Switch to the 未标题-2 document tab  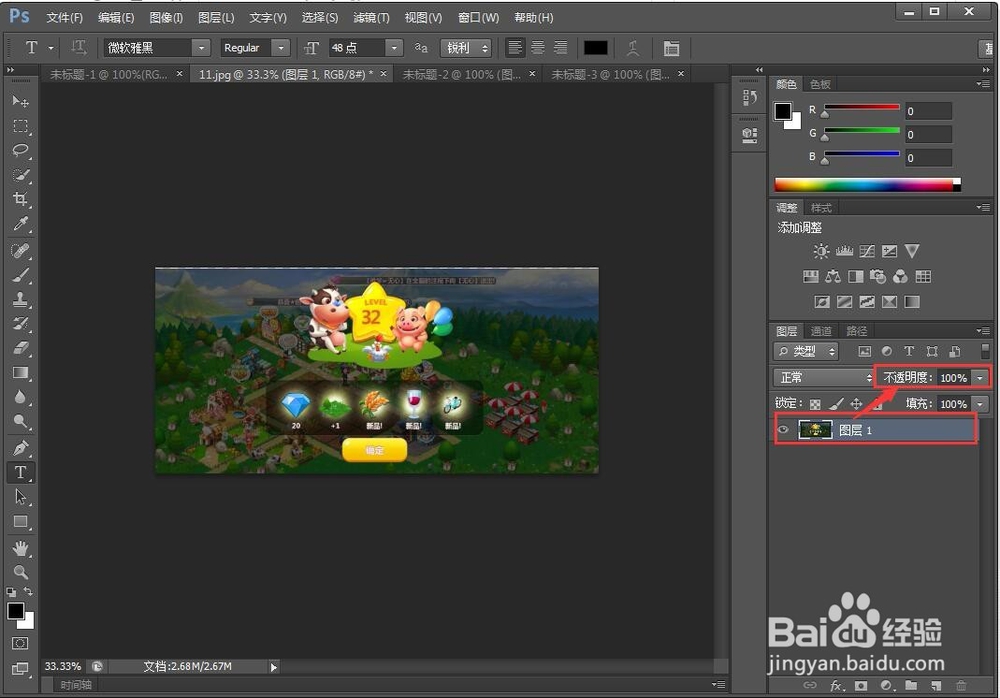point(462,74)
